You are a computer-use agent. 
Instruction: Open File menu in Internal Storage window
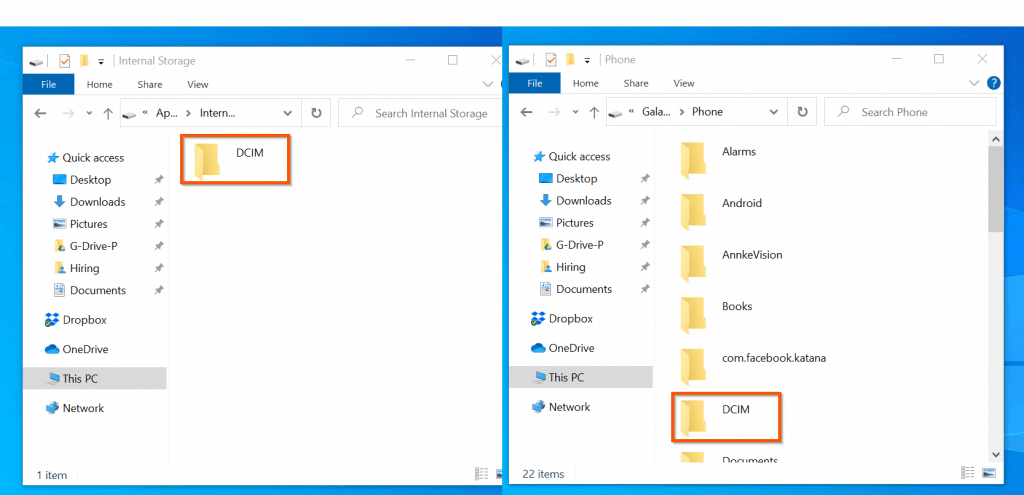click(48, 84)
